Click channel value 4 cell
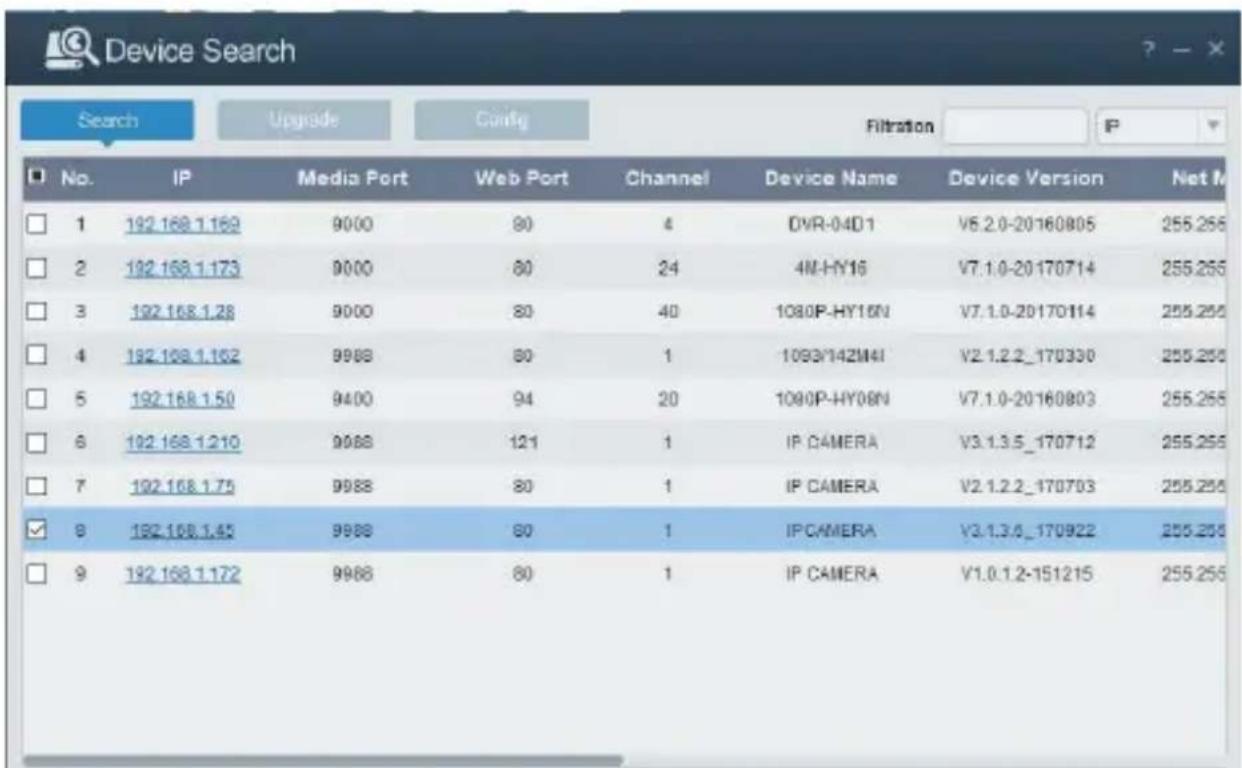This screenshot has width=1242, height=768. [669, 225]
